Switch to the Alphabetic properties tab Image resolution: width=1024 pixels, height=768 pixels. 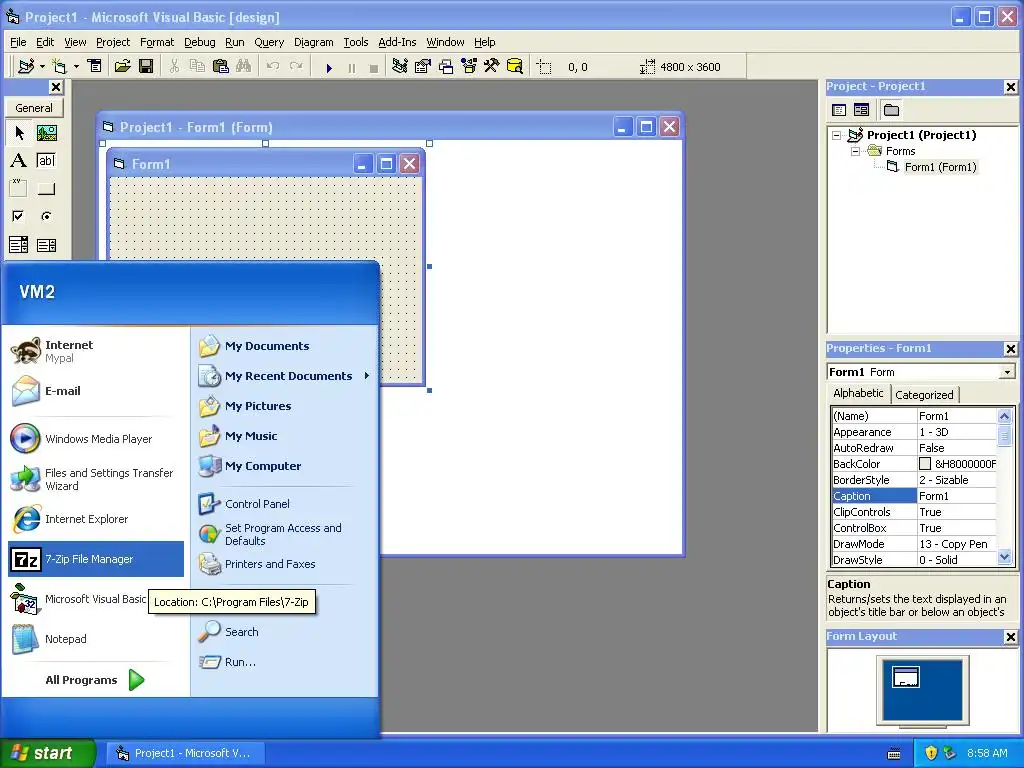858,393
